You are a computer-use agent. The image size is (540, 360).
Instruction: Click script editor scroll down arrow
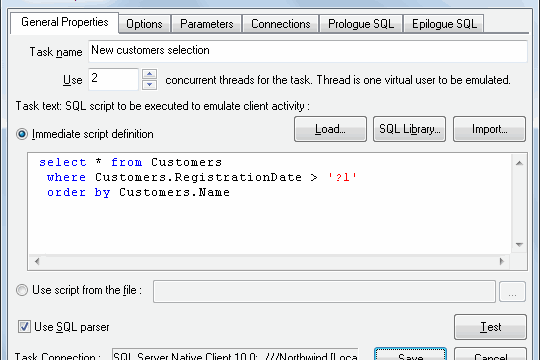tap(519, 245)
